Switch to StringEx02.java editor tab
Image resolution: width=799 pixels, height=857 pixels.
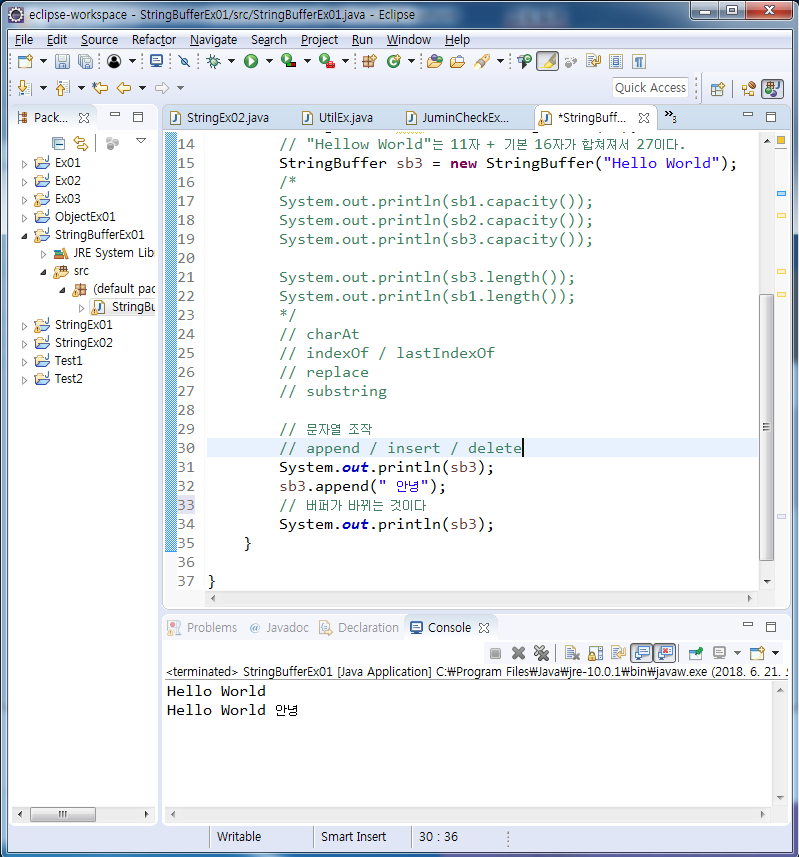pyautogui.click(x=219, y=118)
